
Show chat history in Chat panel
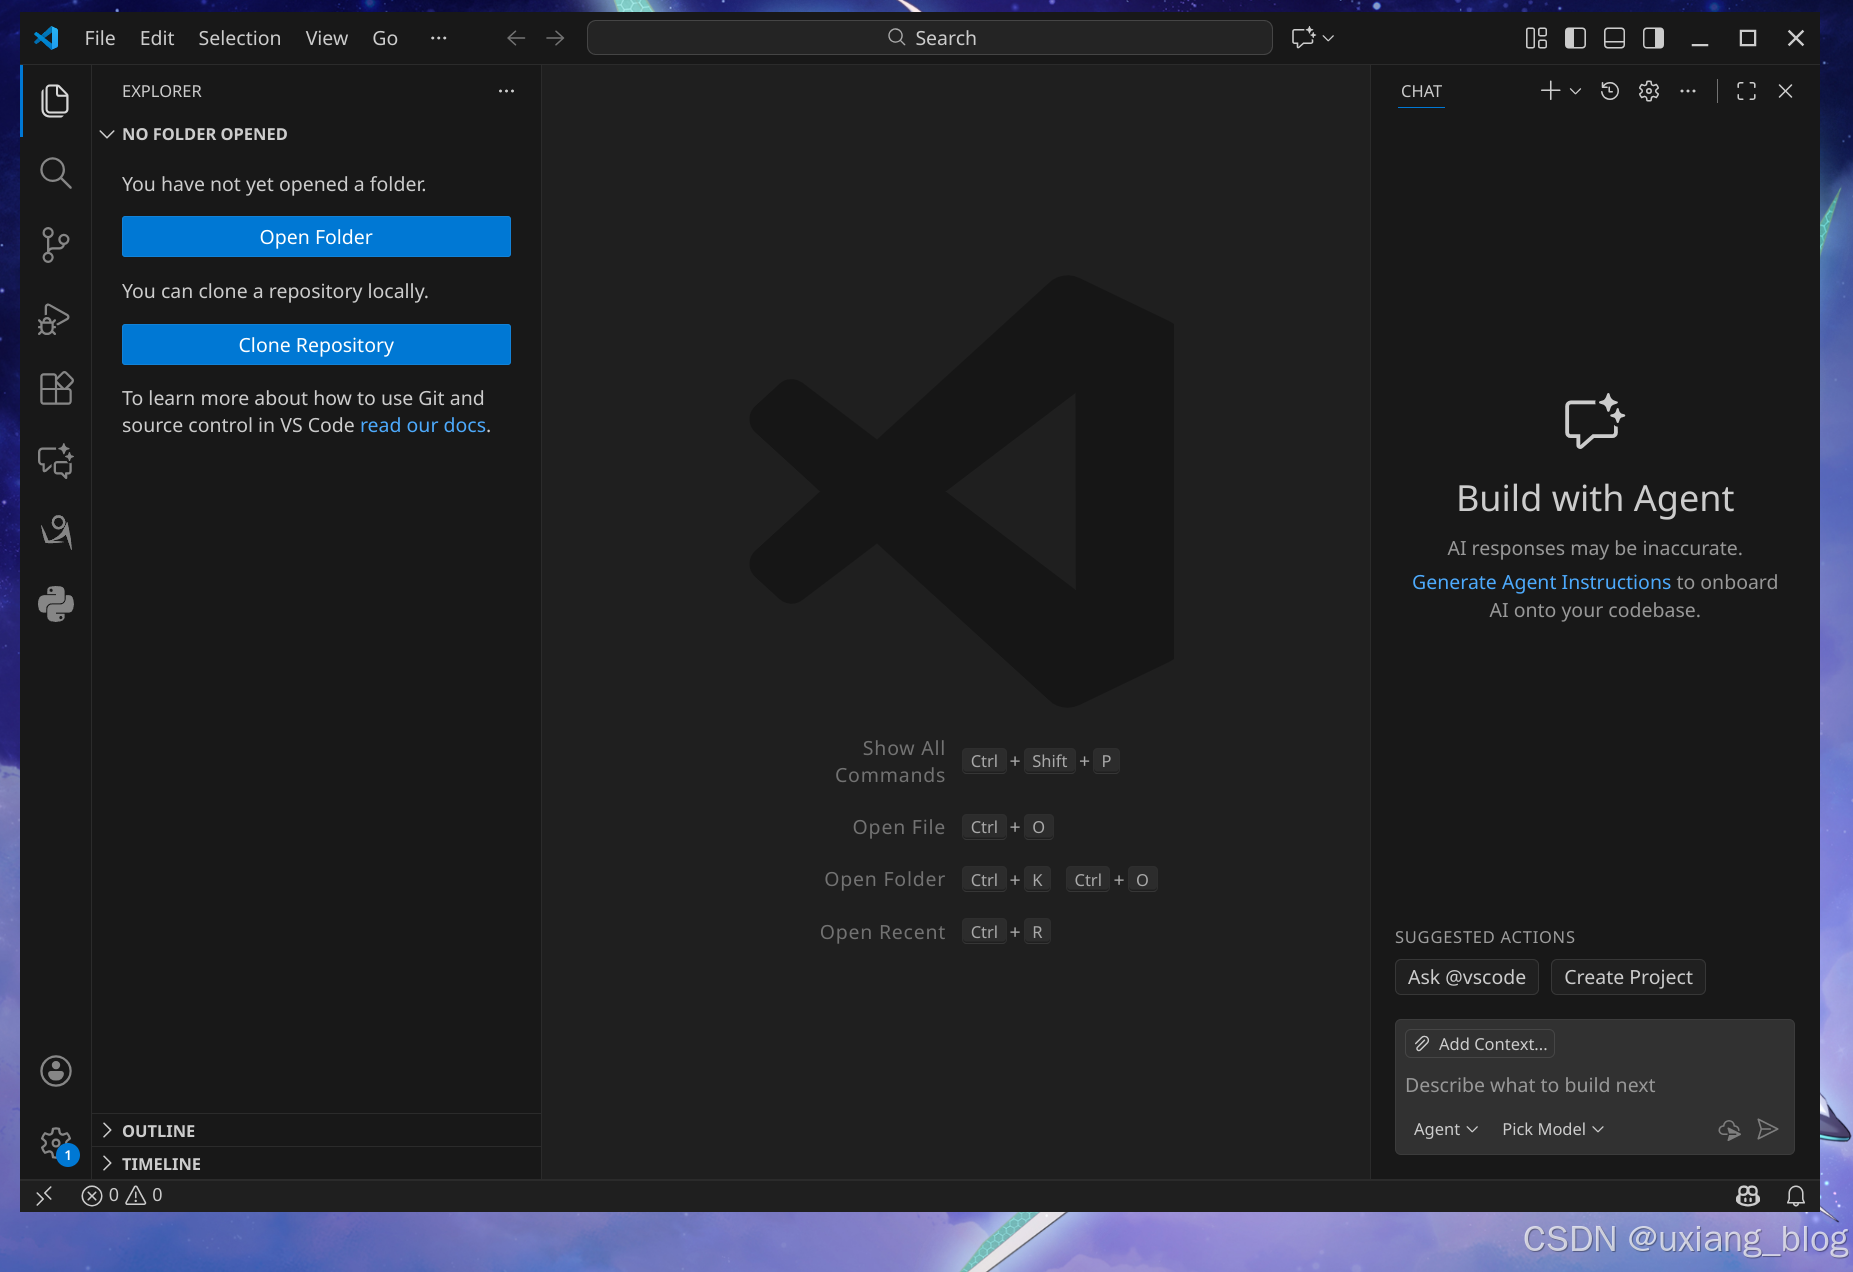[x=1610, y=91]
